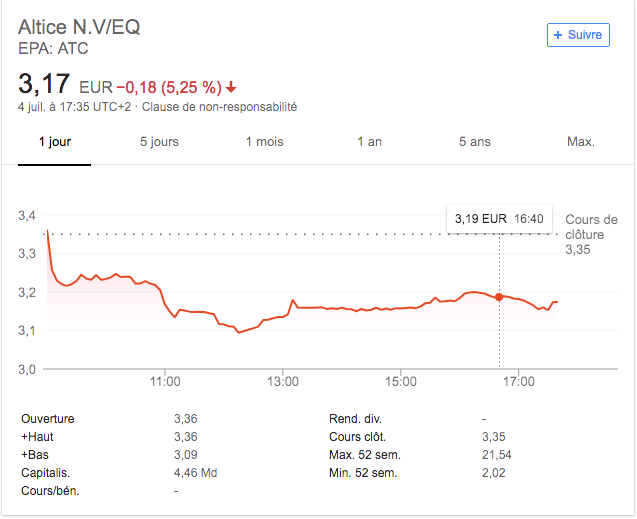The image size is (637, 519).
Task: Show the 1 an chart range
Action: pos(369,142)
